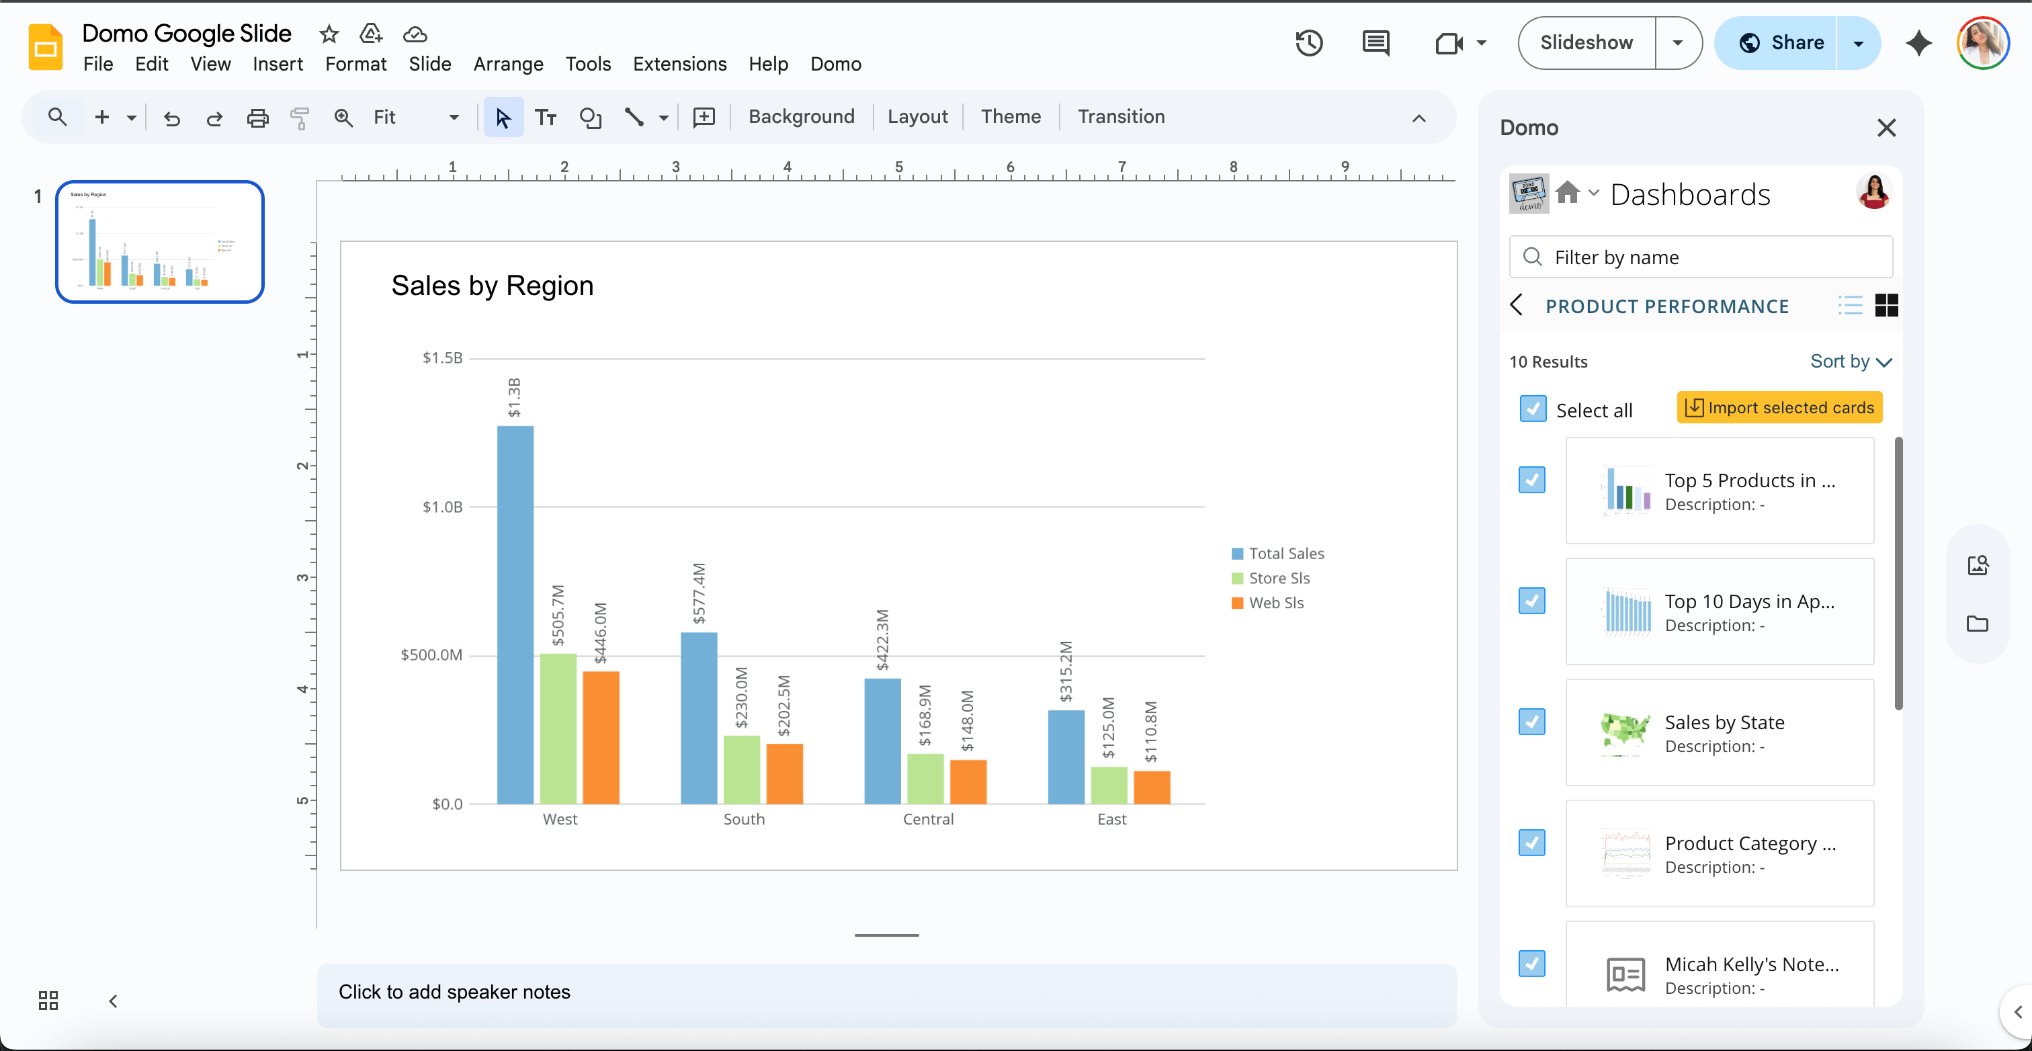Expand the new slide layout dropdown arrow
The image size is (2032, 1051).
click(131, 118)
